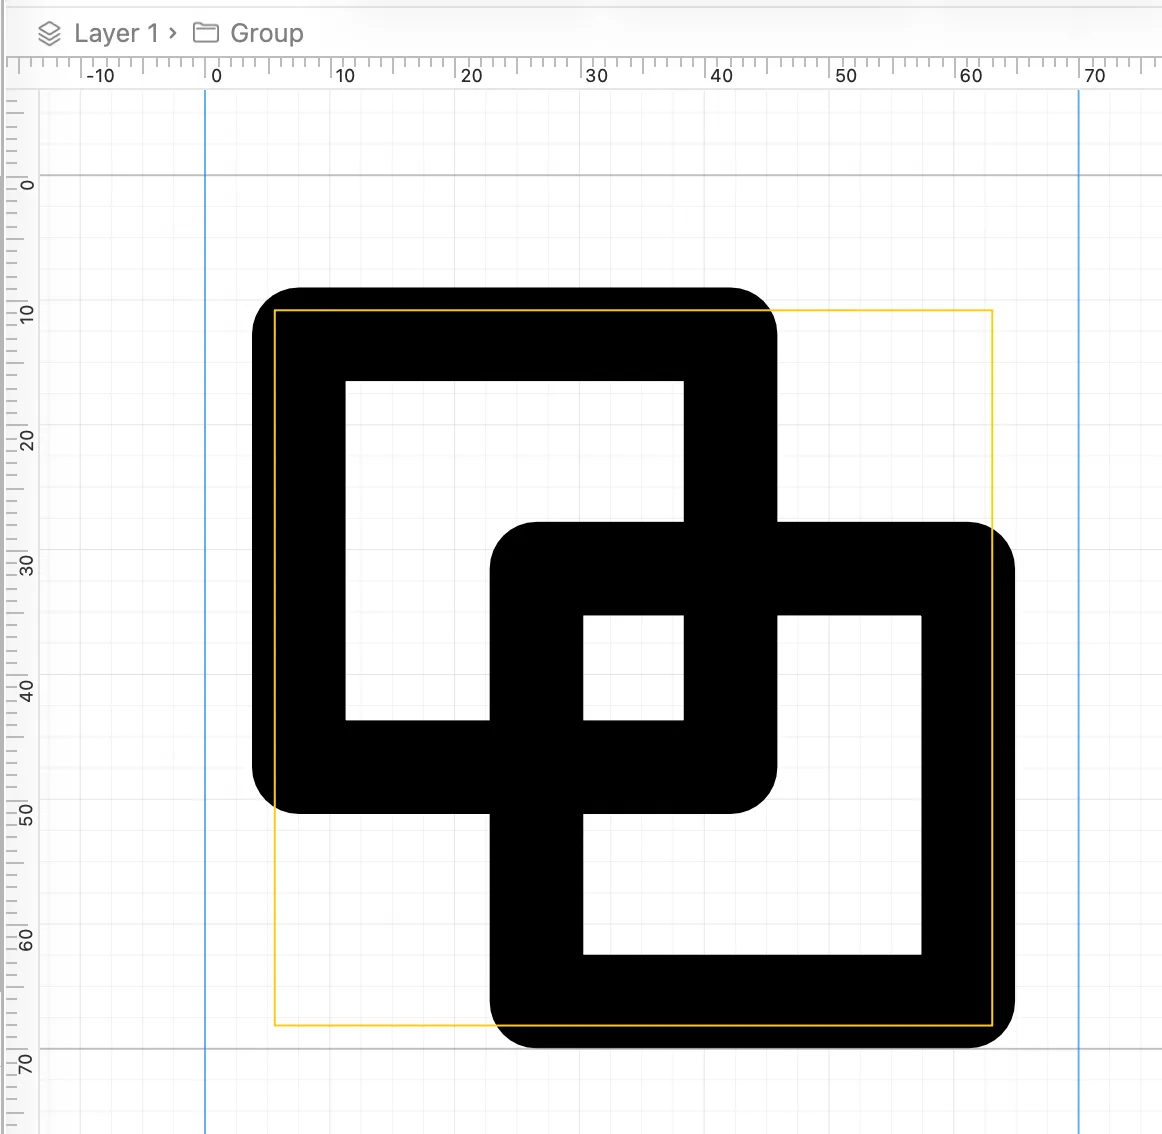Click the "50" mark on the horizontal ruler
Viewport: 1162px width, 1134px height.
pos(846,76)
